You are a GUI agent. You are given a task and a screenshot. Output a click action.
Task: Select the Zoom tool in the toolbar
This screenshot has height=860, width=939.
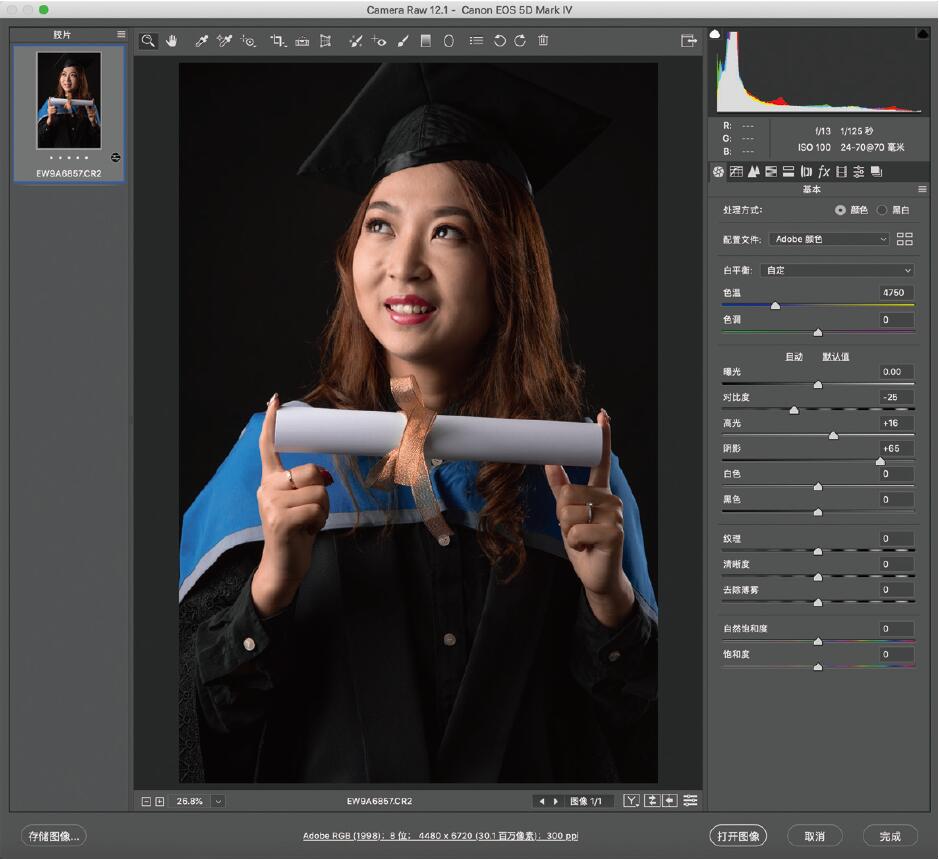[148, 41]
